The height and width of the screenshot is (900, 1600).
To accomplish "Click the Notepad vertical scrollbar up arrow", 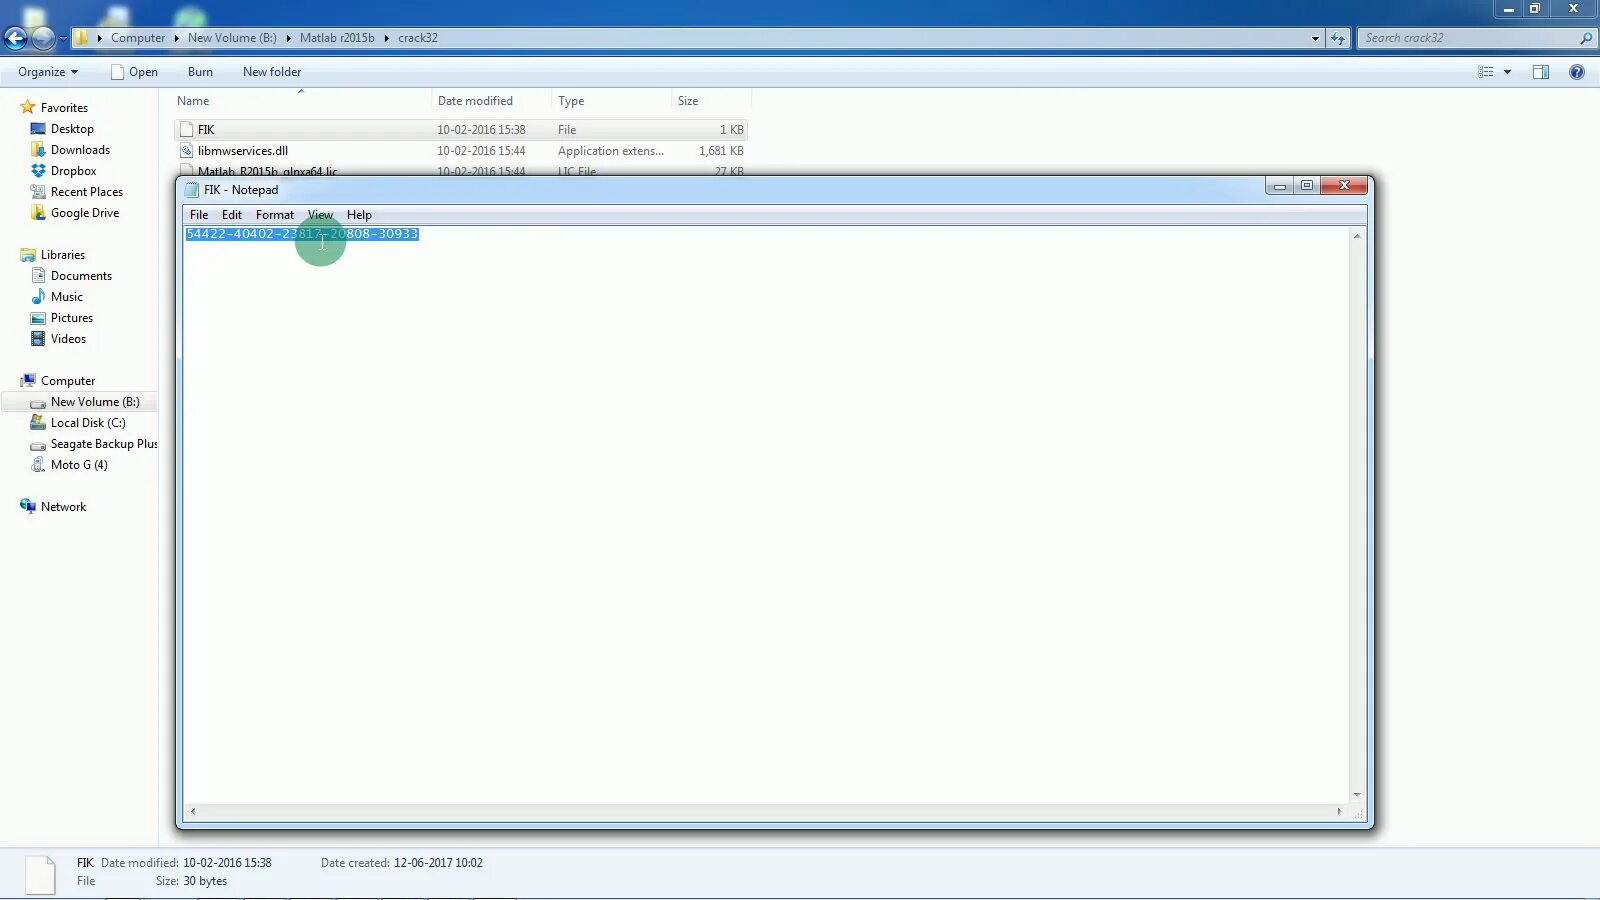I will coord(1357,236).
